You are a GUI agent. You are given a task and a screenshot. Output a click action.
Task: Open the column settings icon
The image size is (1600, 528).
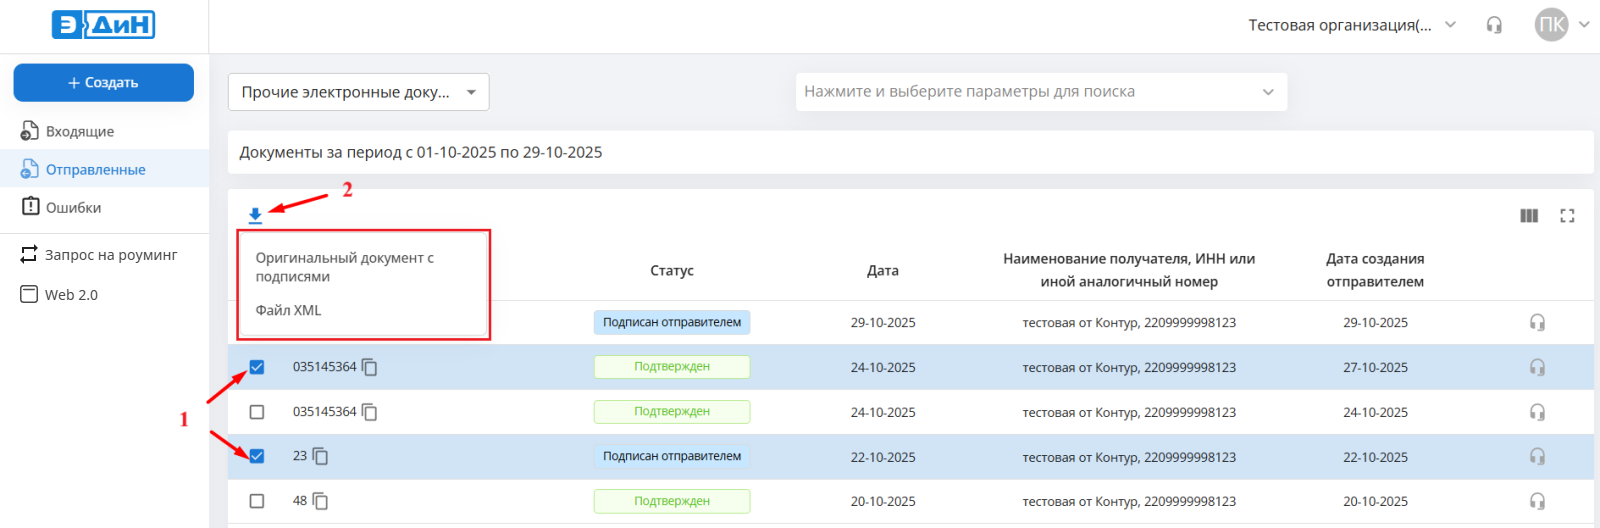(1529, 216)
